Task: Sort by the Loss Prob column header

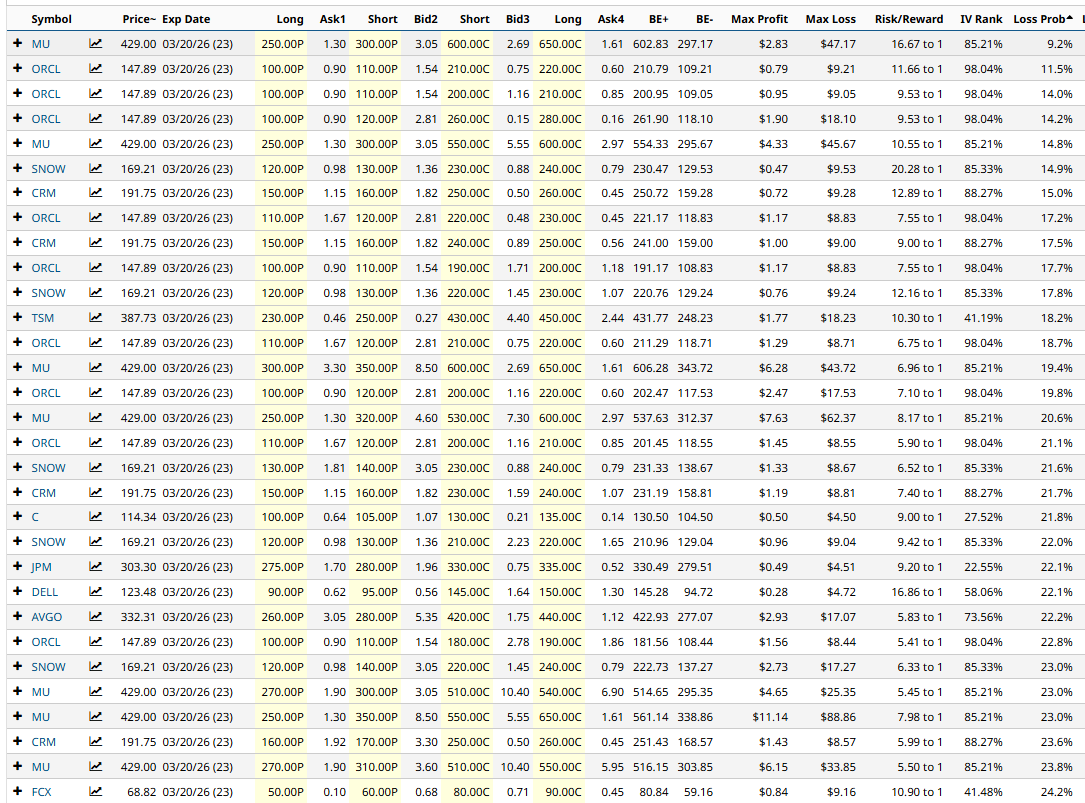Action: click(1042, 19)
